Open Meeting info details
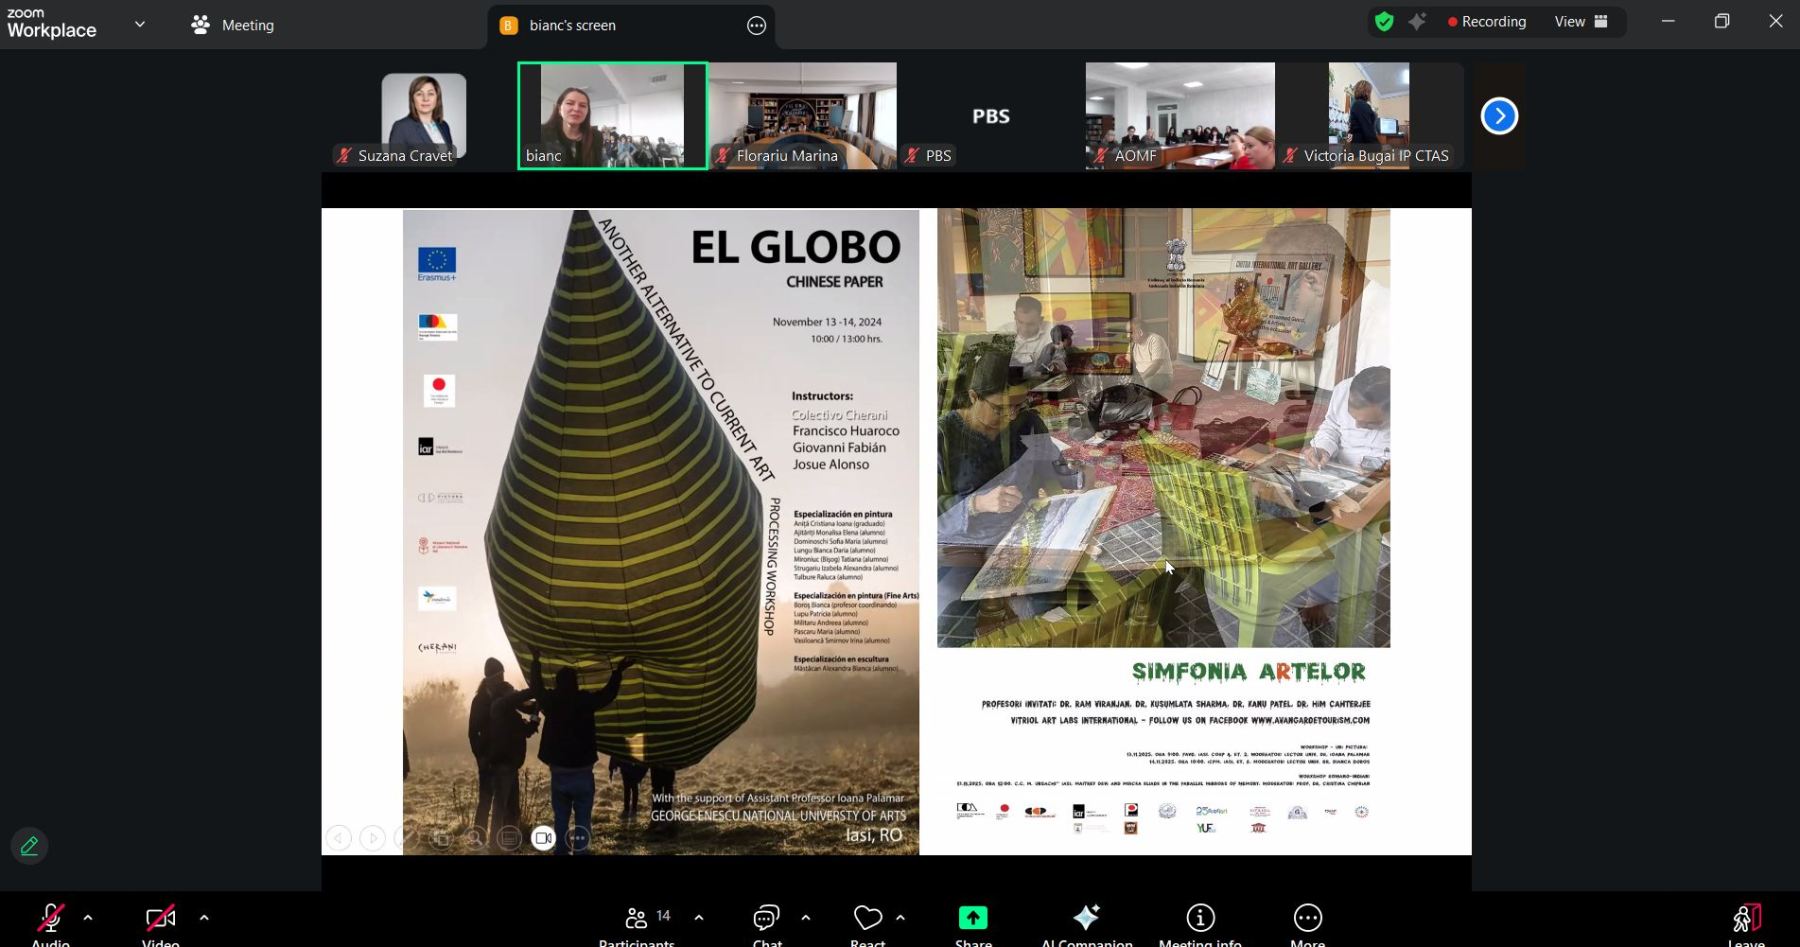The width and height of the screenshot is (1800, 947). (1200, 918)
